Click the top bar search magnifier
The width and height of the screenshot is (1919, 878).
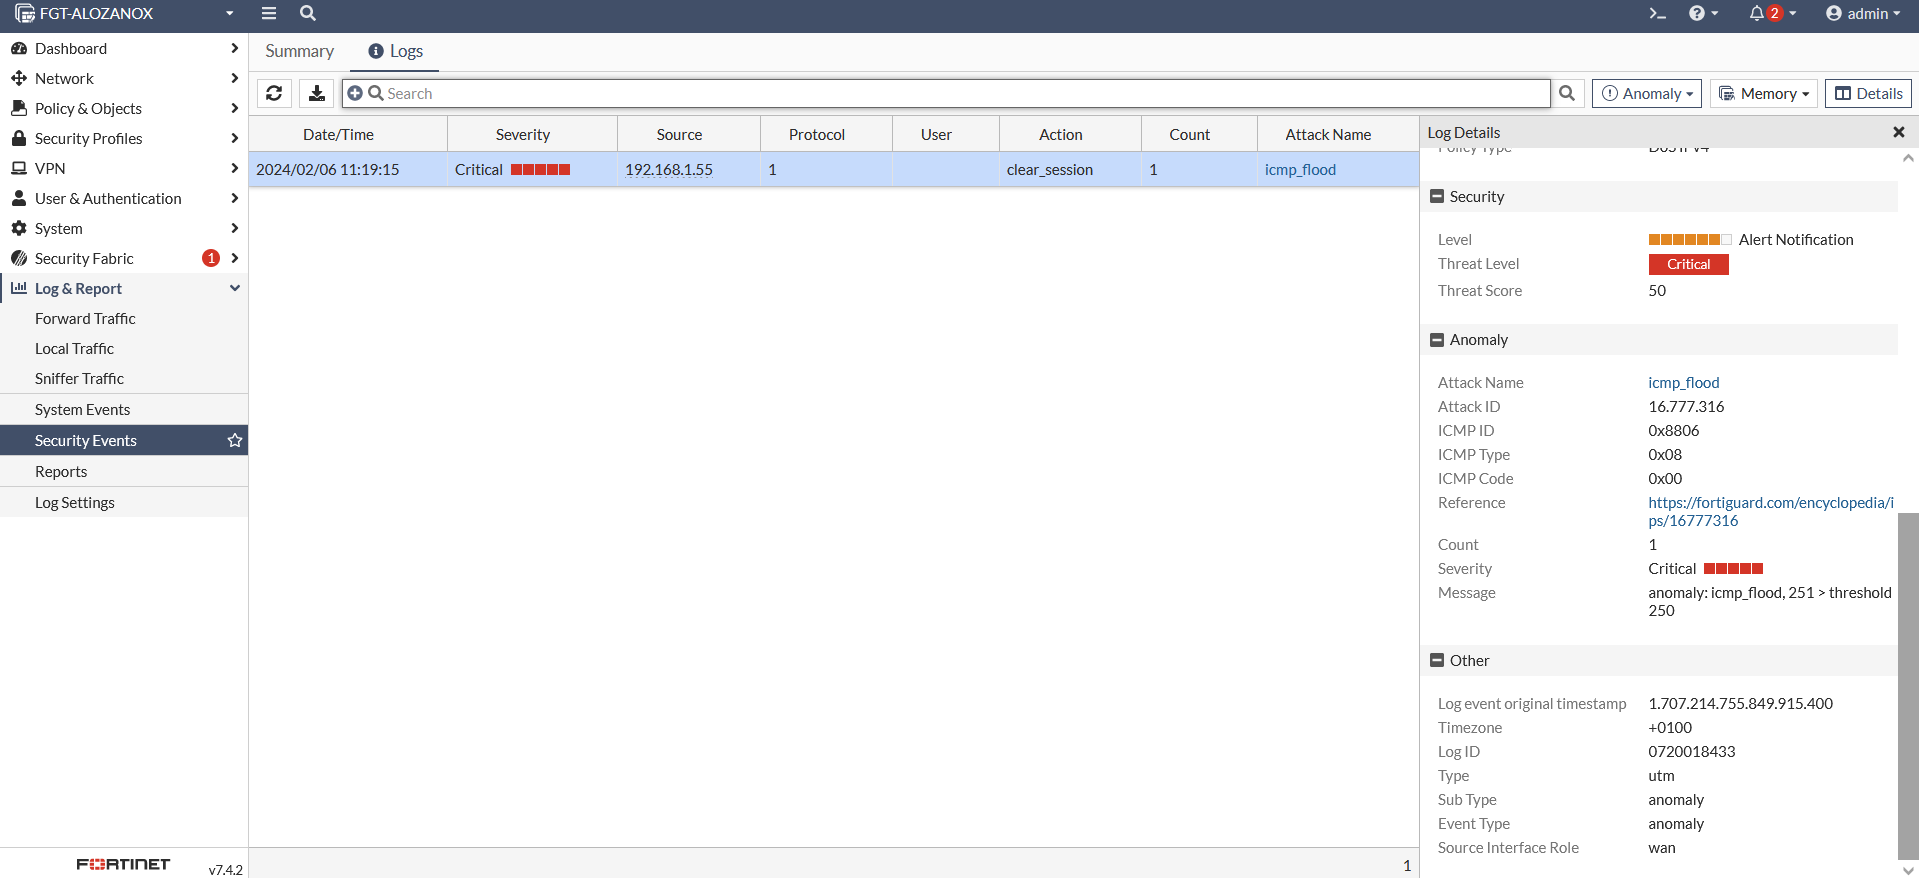coord(308,13)
